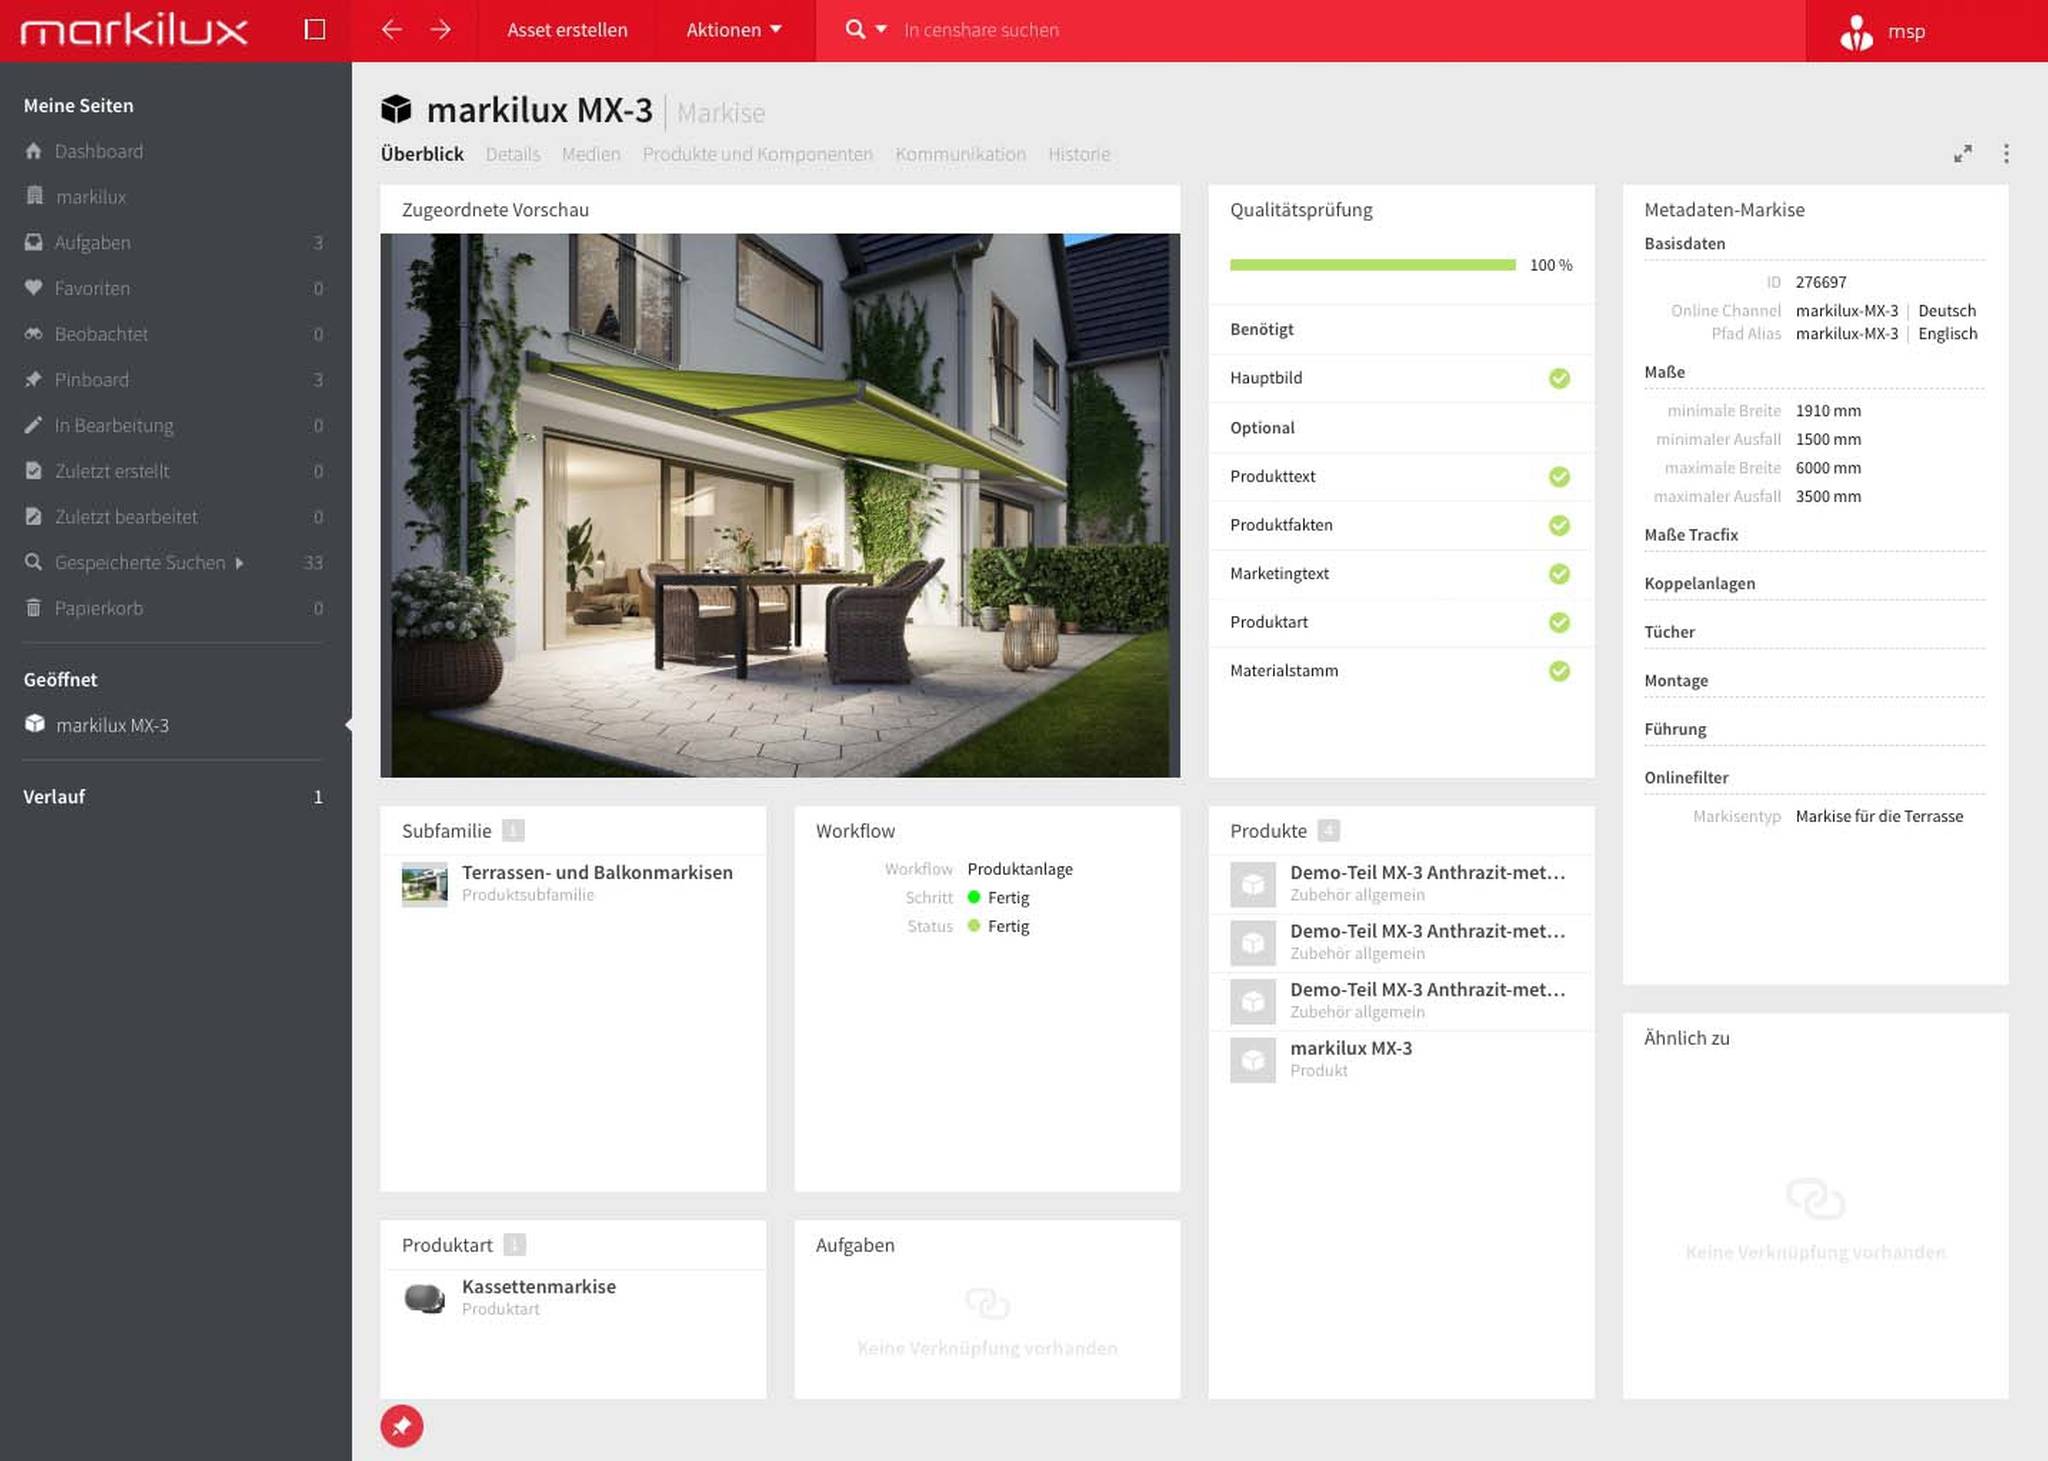
Task: Open Terrassen- und Balkonmarkisen subfamily link
Action: pyautogui.click(x=596, y=872)
